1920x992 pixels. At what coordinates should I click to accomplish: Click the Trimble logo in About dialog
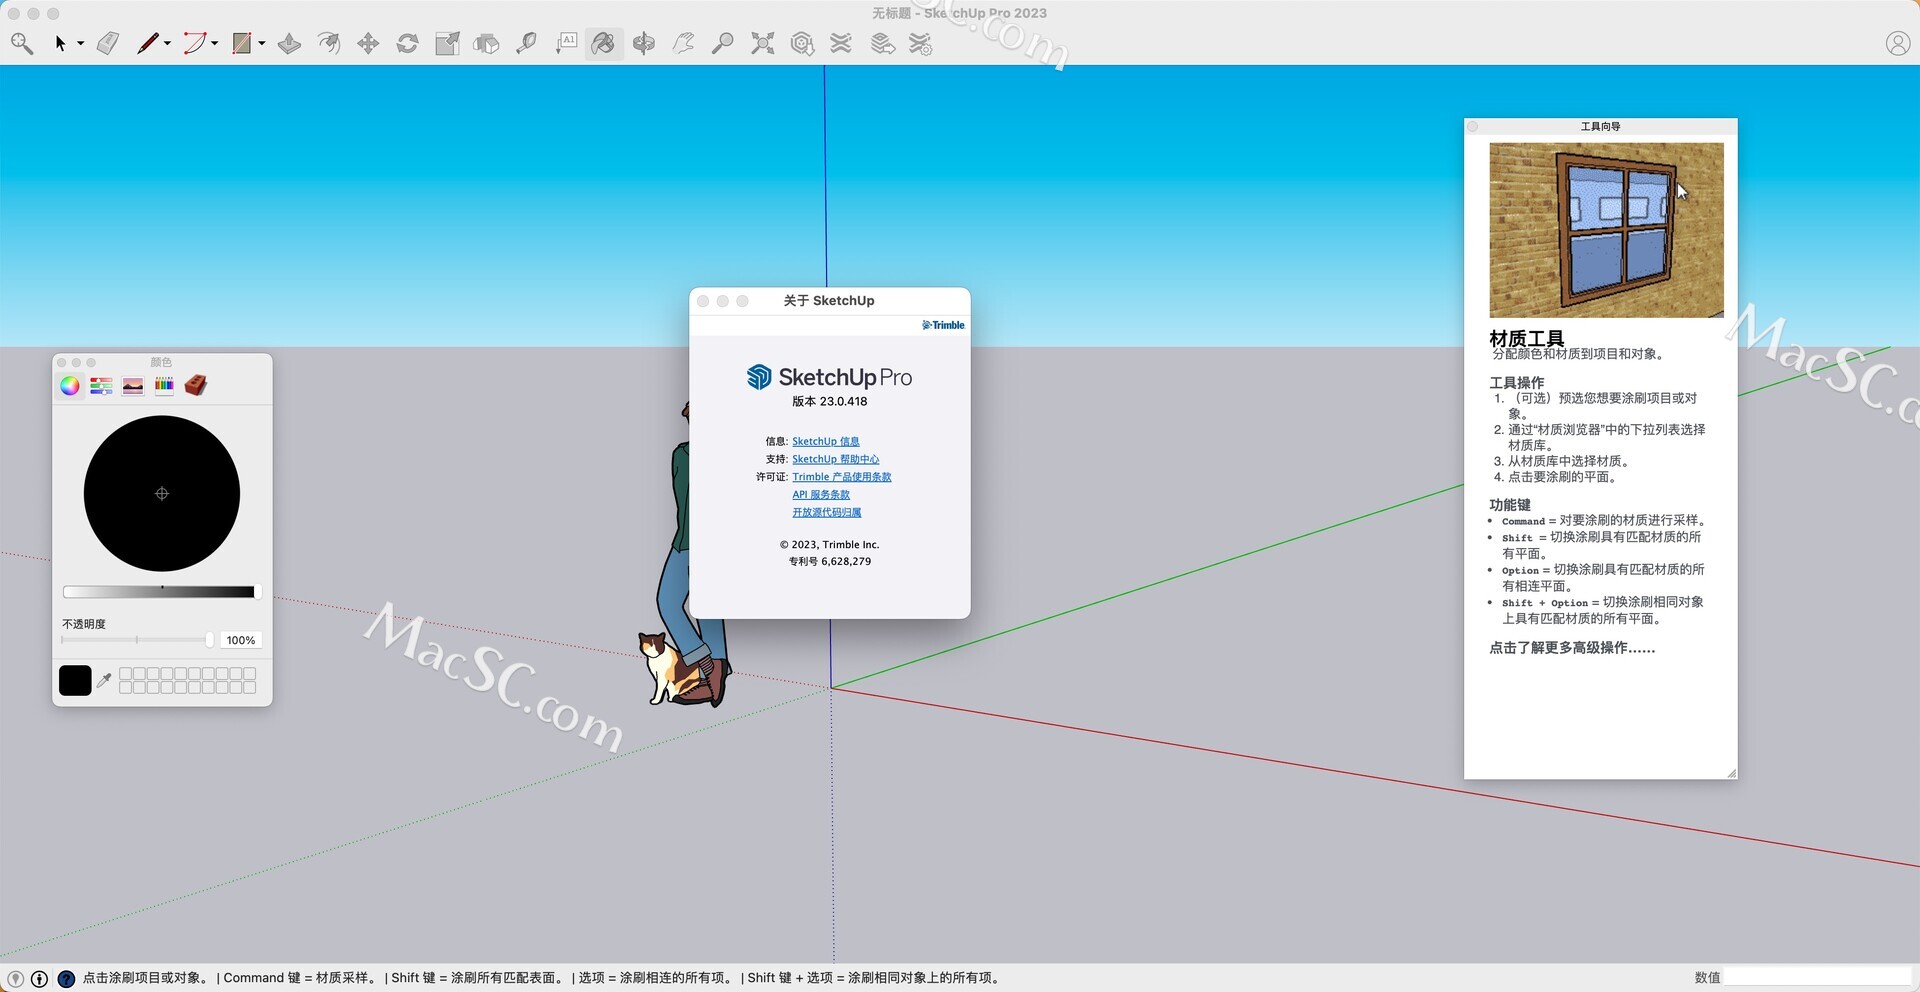943,325
